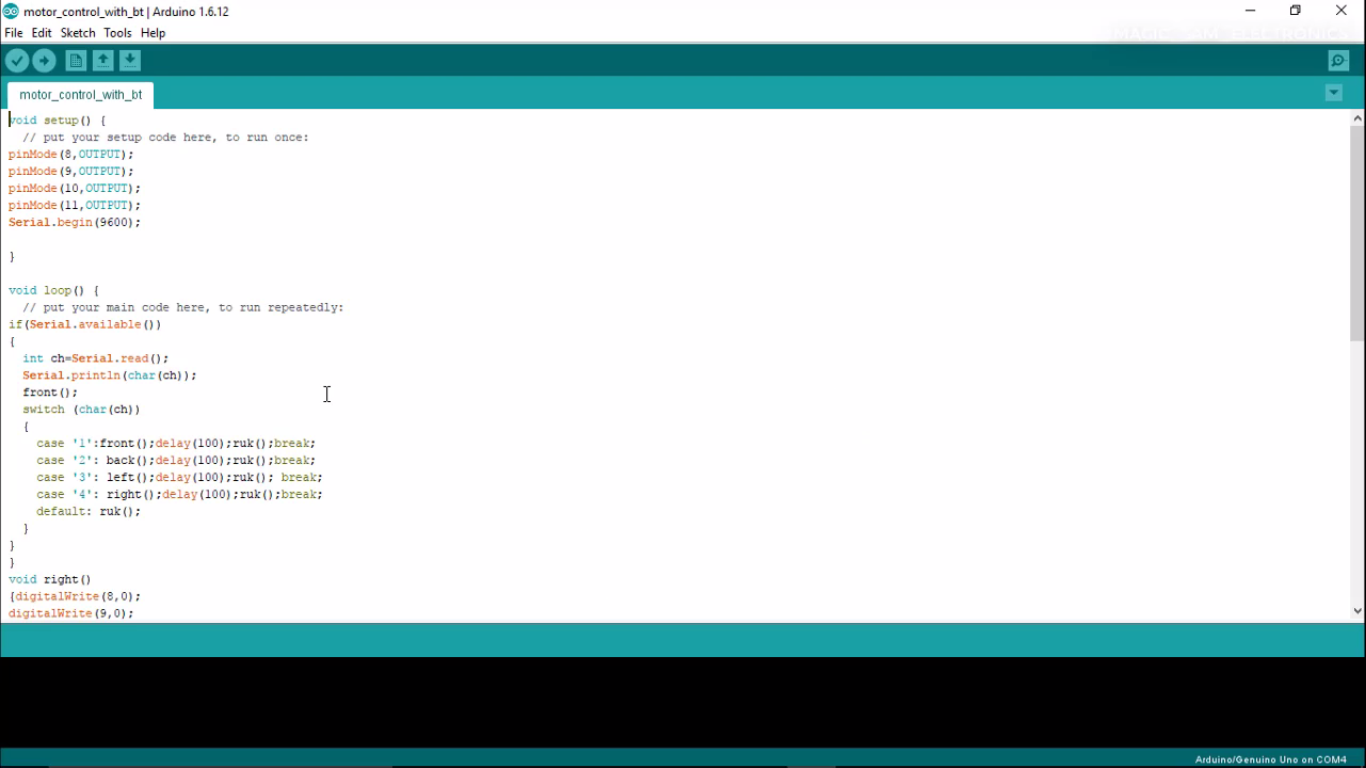Click the Arduino logo in the title bar
This screenshot has width=1366, height=768.
(10, 11)
